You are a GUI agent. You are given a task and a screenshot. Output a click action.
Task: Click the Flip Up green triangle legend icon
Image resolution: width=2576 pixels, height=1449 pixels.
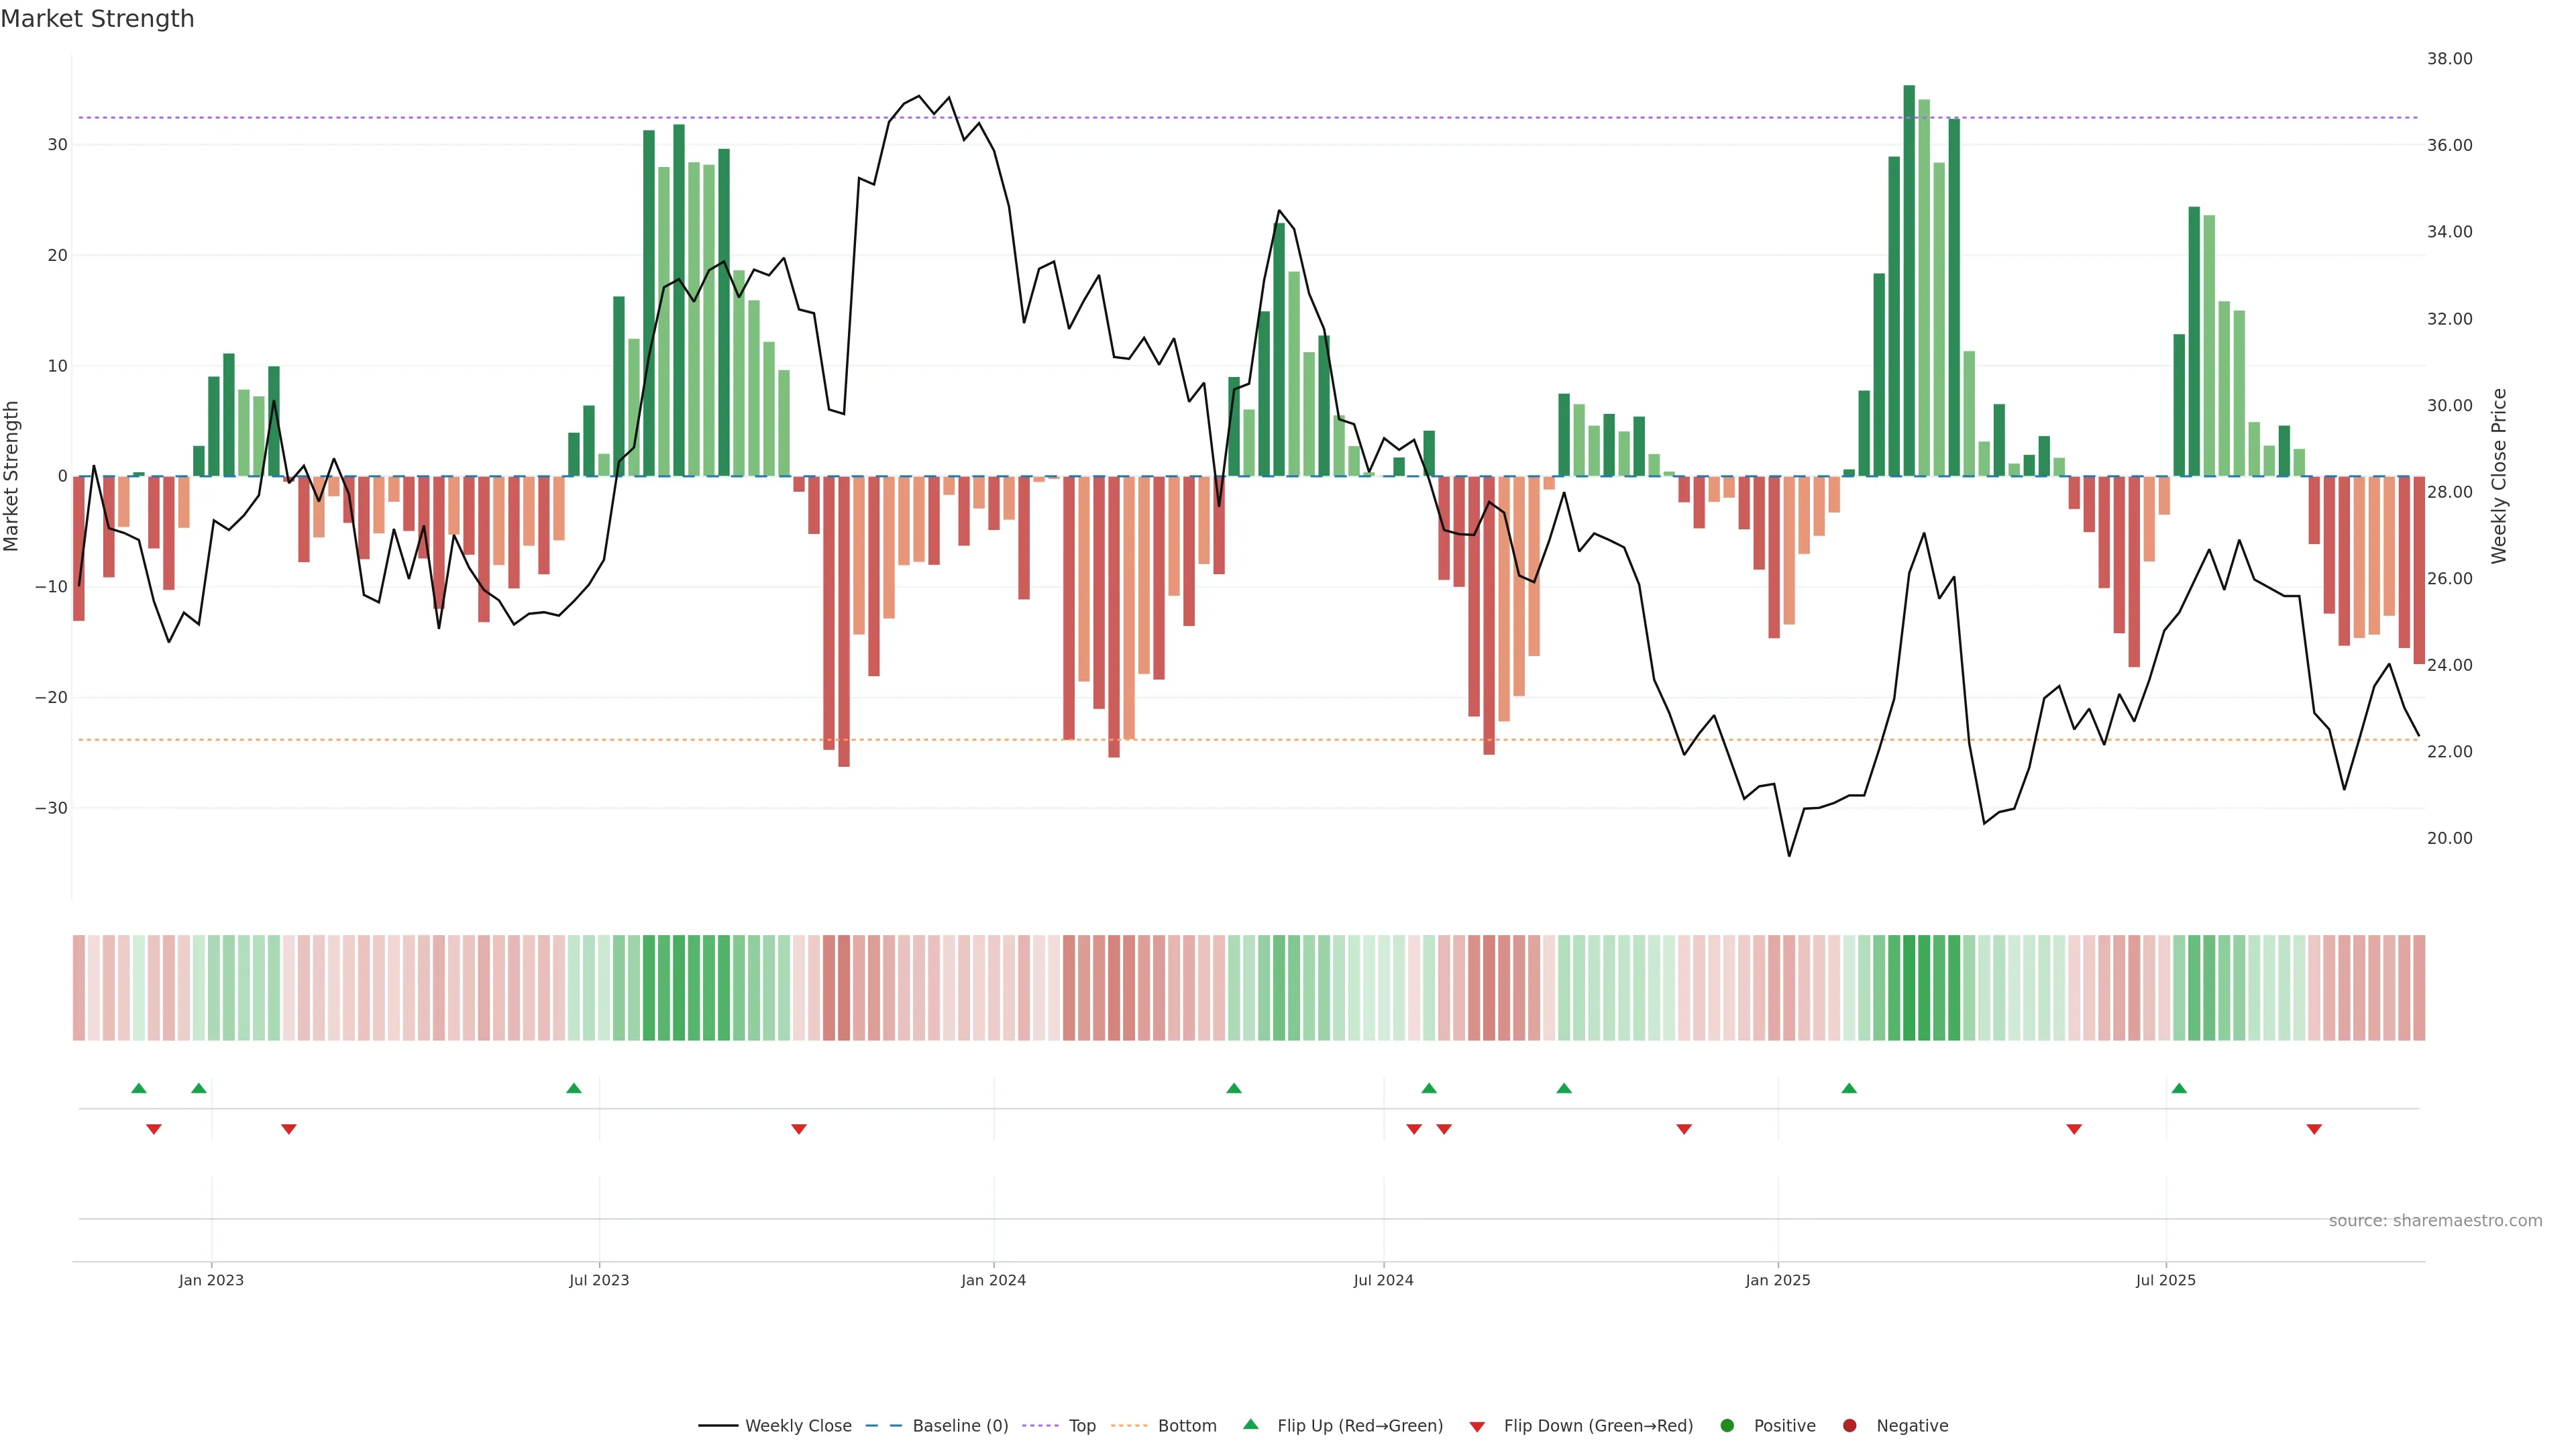point(1250,1424)
